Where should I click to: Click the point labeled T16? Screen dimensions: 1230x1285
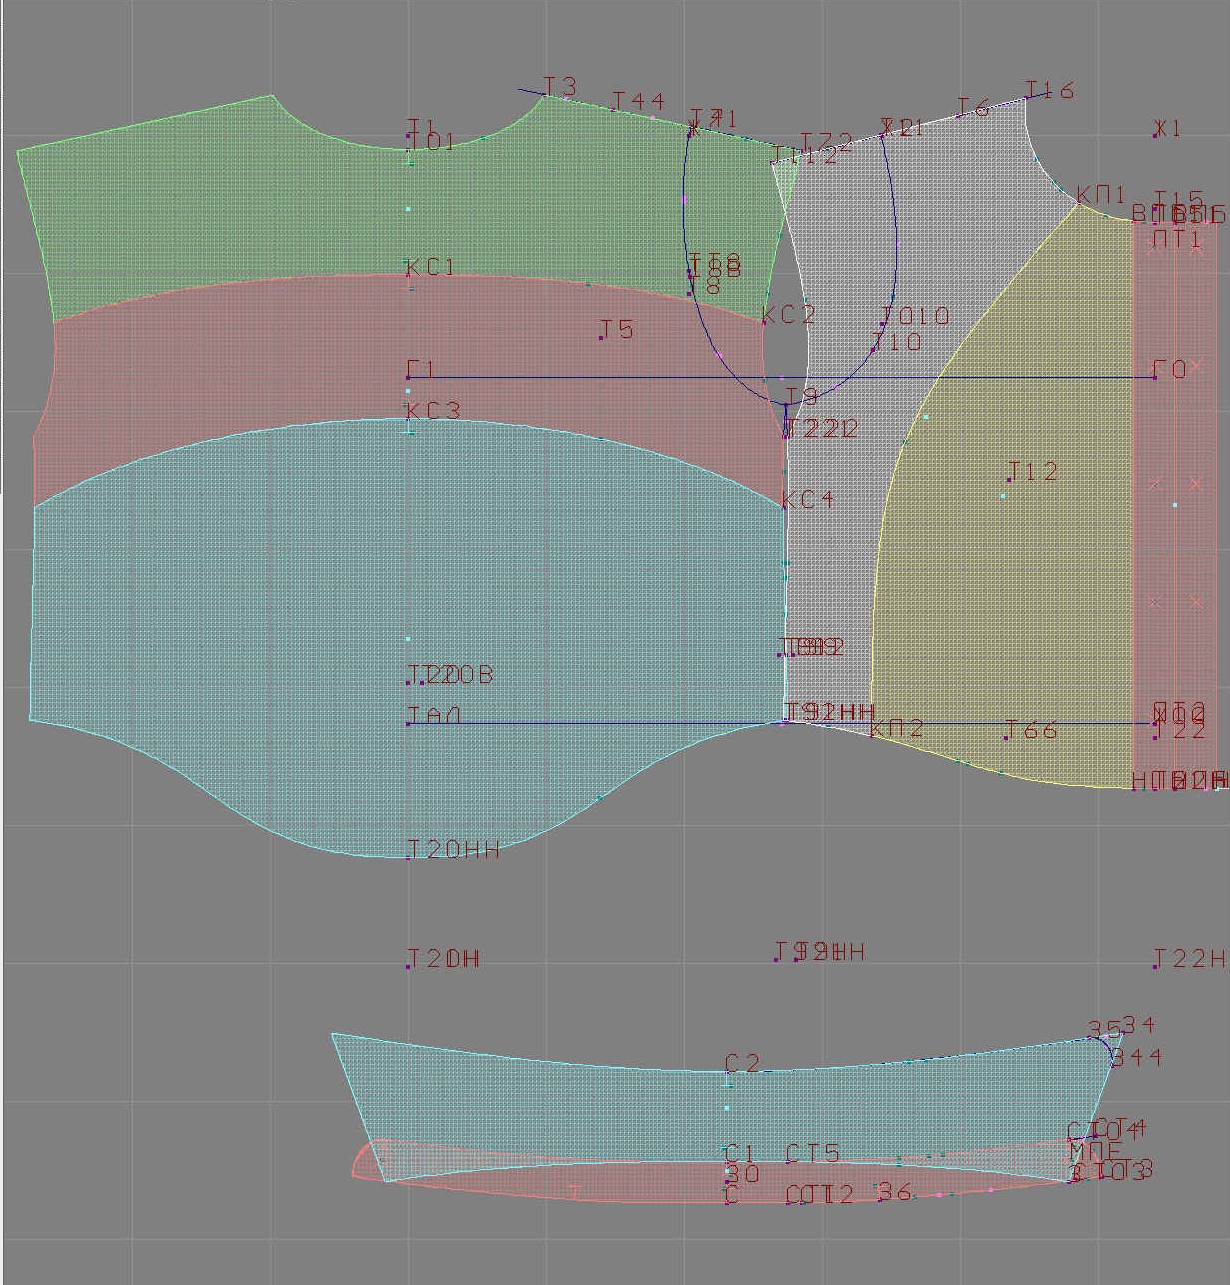coord(1027,98)
